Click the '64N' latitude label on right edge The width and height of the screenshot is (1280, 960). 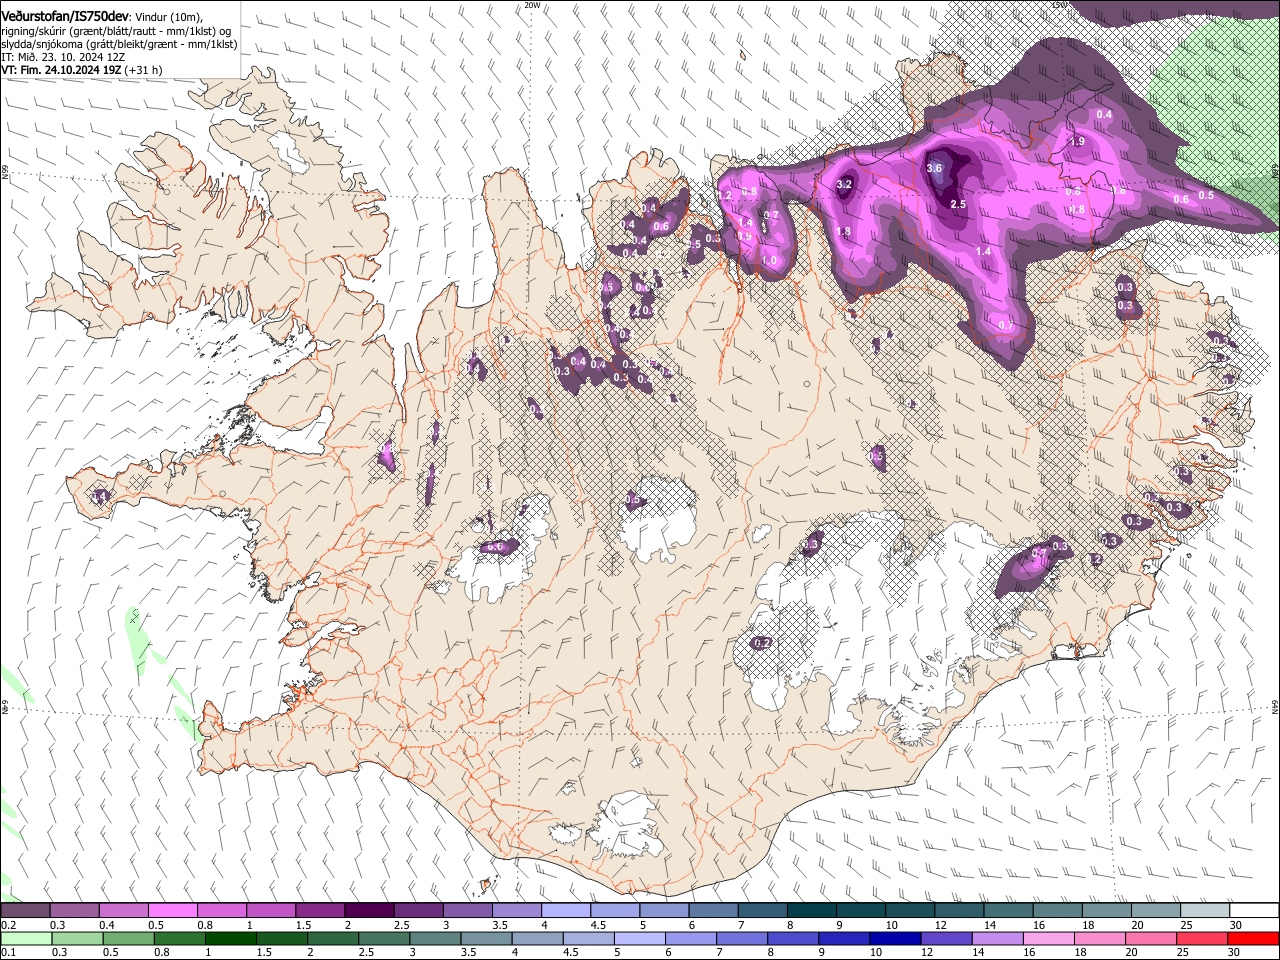1275,705
